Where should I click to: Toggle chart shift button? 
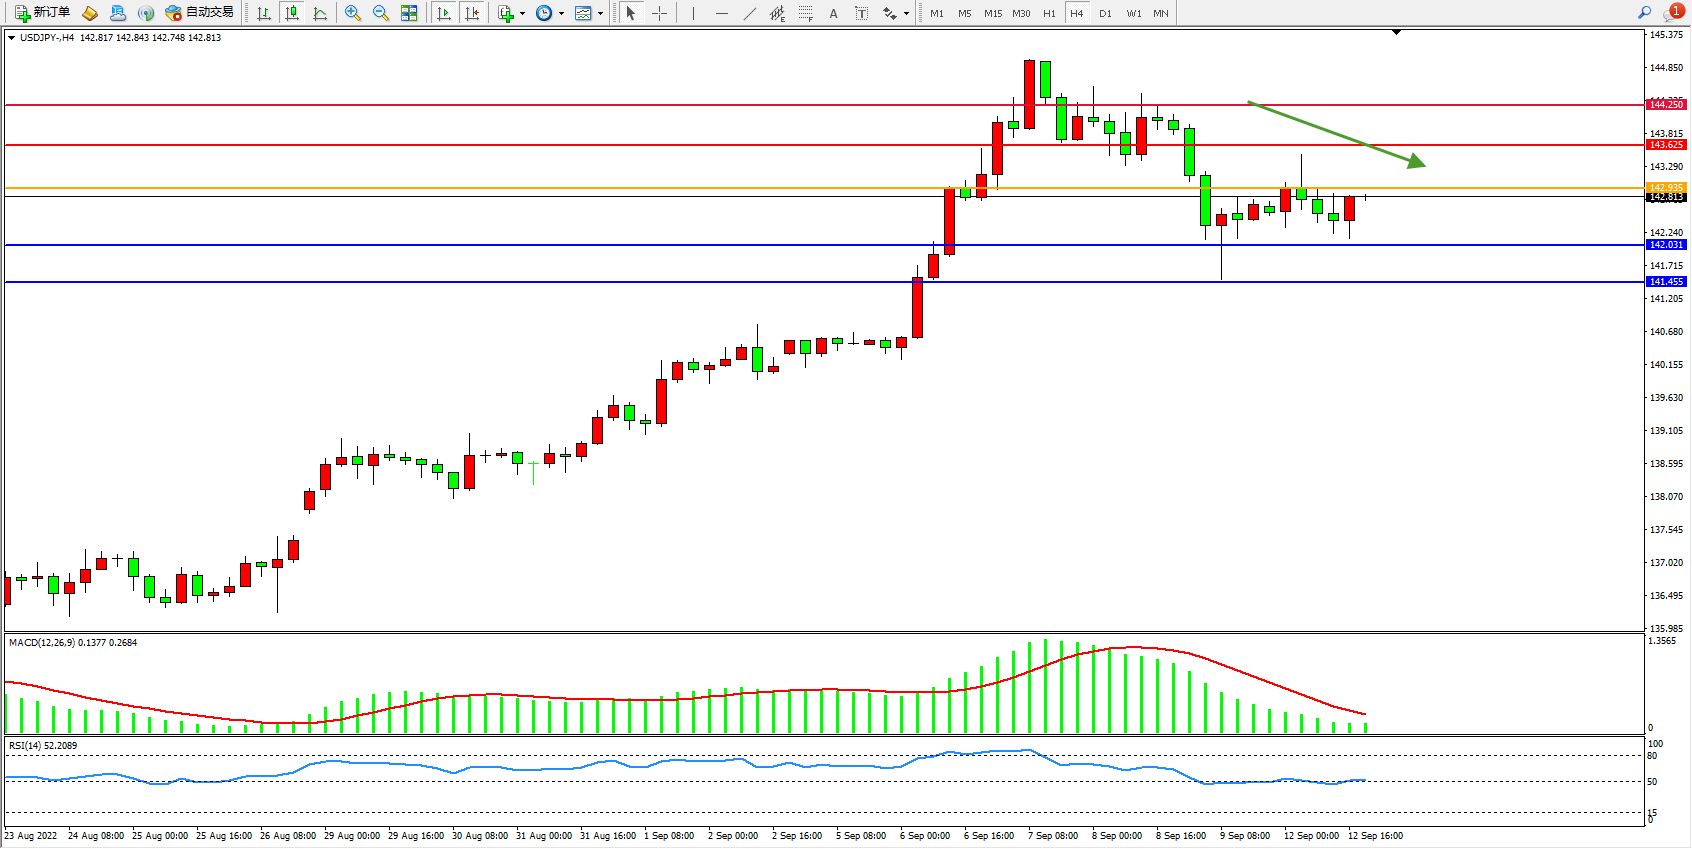[x=472, y=13]
